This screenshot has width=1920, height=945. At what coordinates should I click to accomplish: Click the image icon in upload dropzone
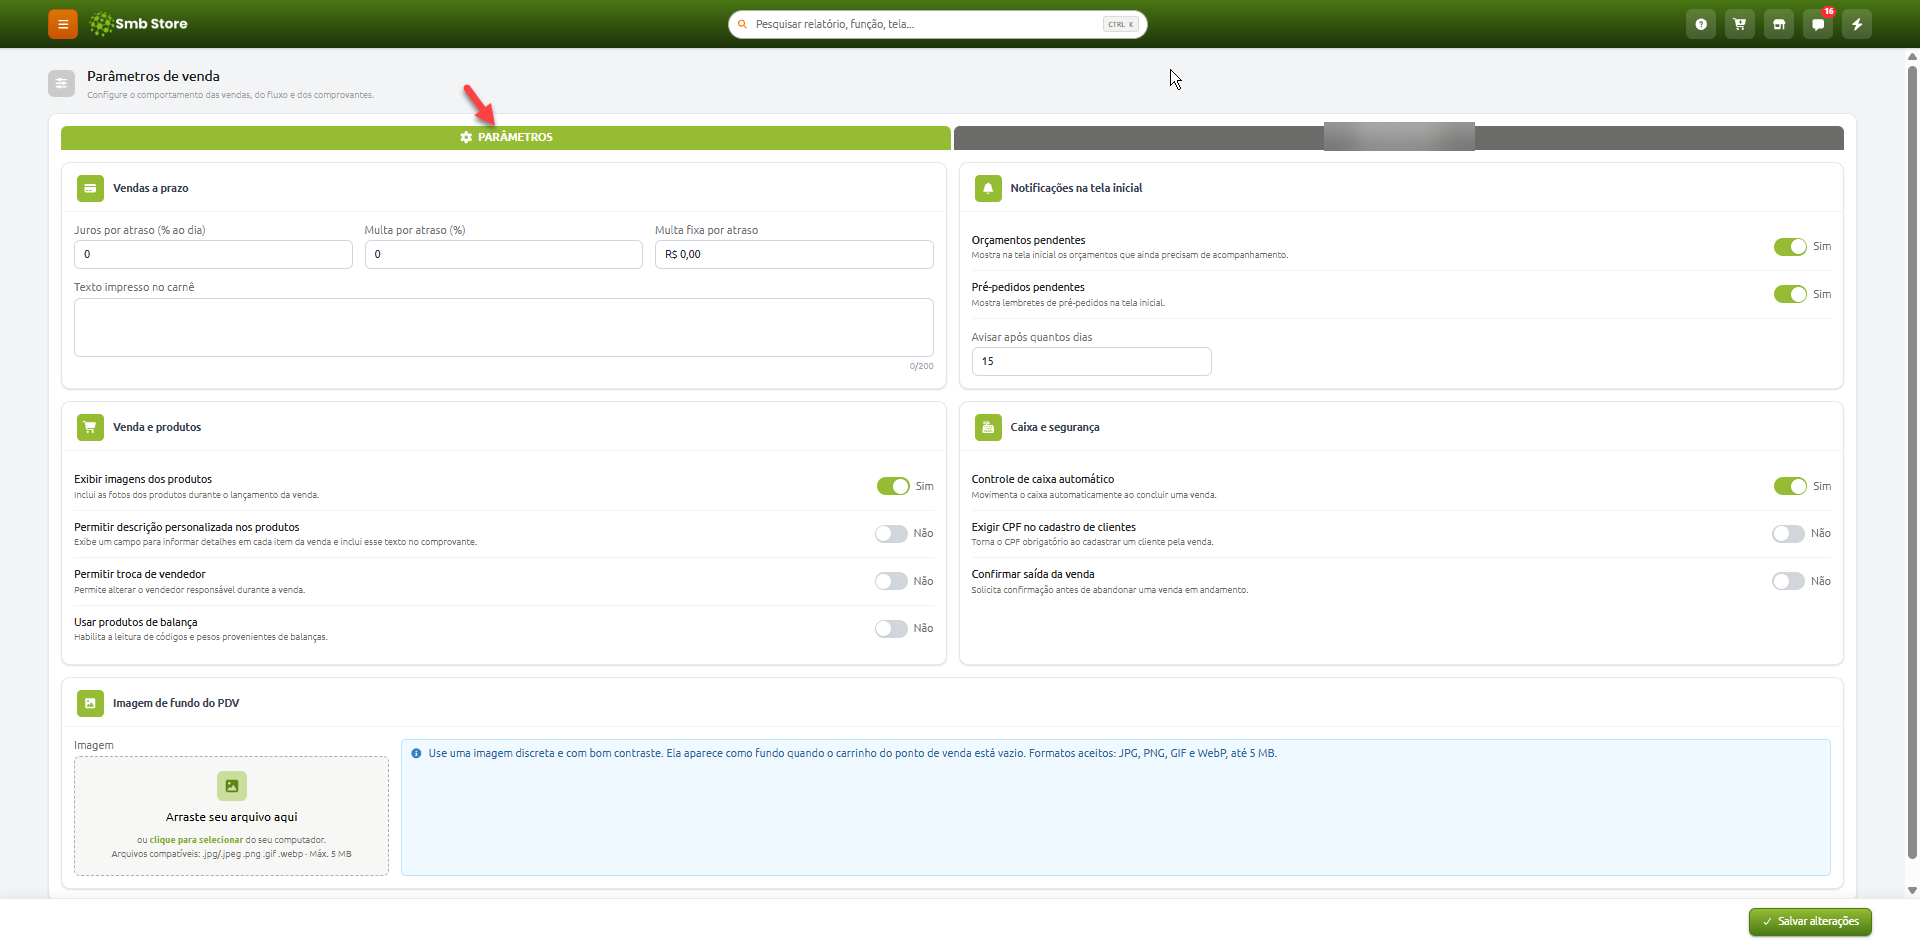click(232, 786)
